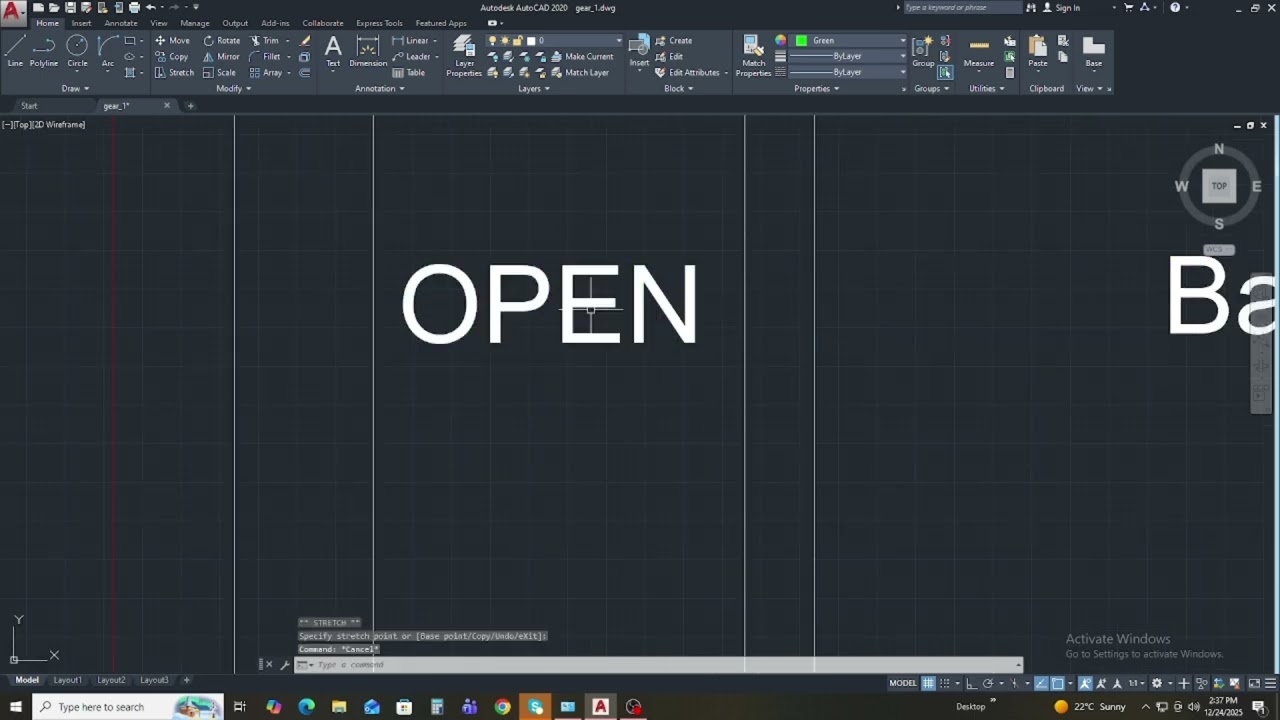Click the Mirror command
1280x720 pixels.
coord(221,57)
